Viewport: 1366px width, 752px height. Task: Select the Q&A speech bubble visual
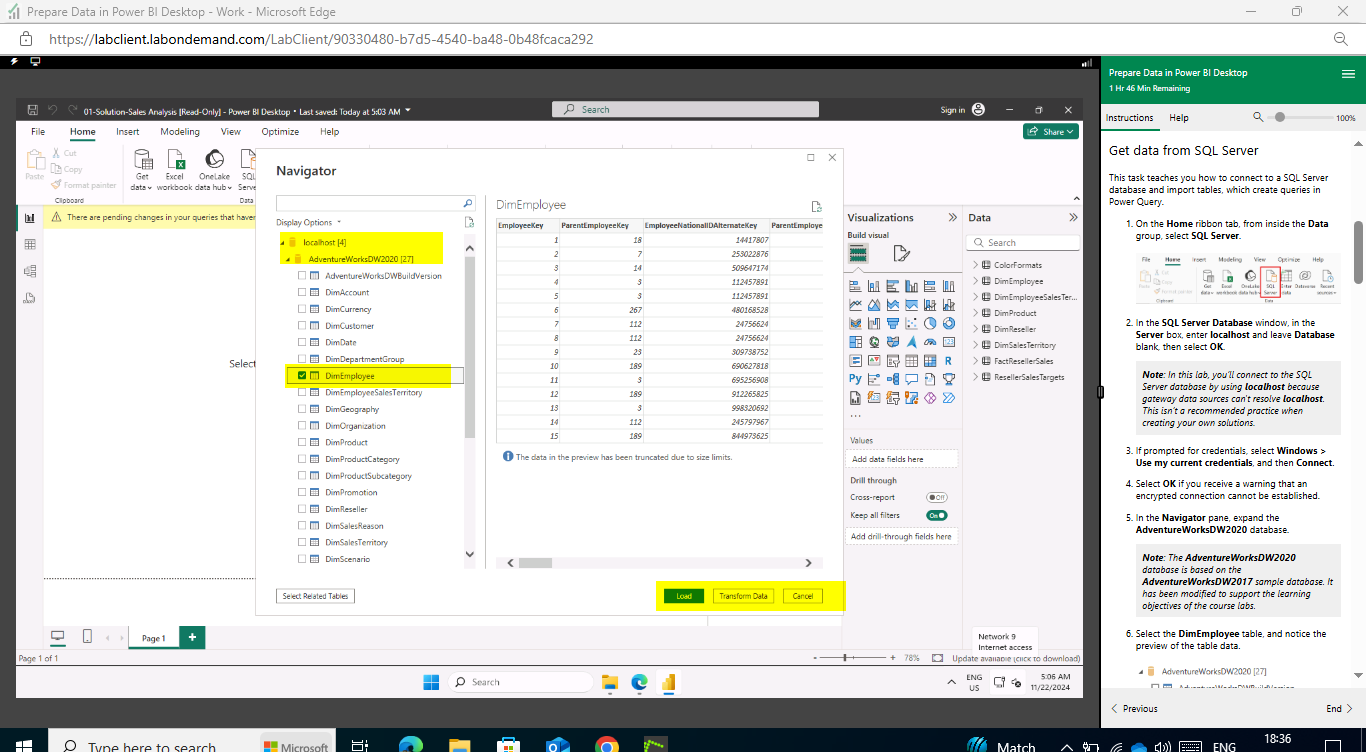[x=911, y=379]
